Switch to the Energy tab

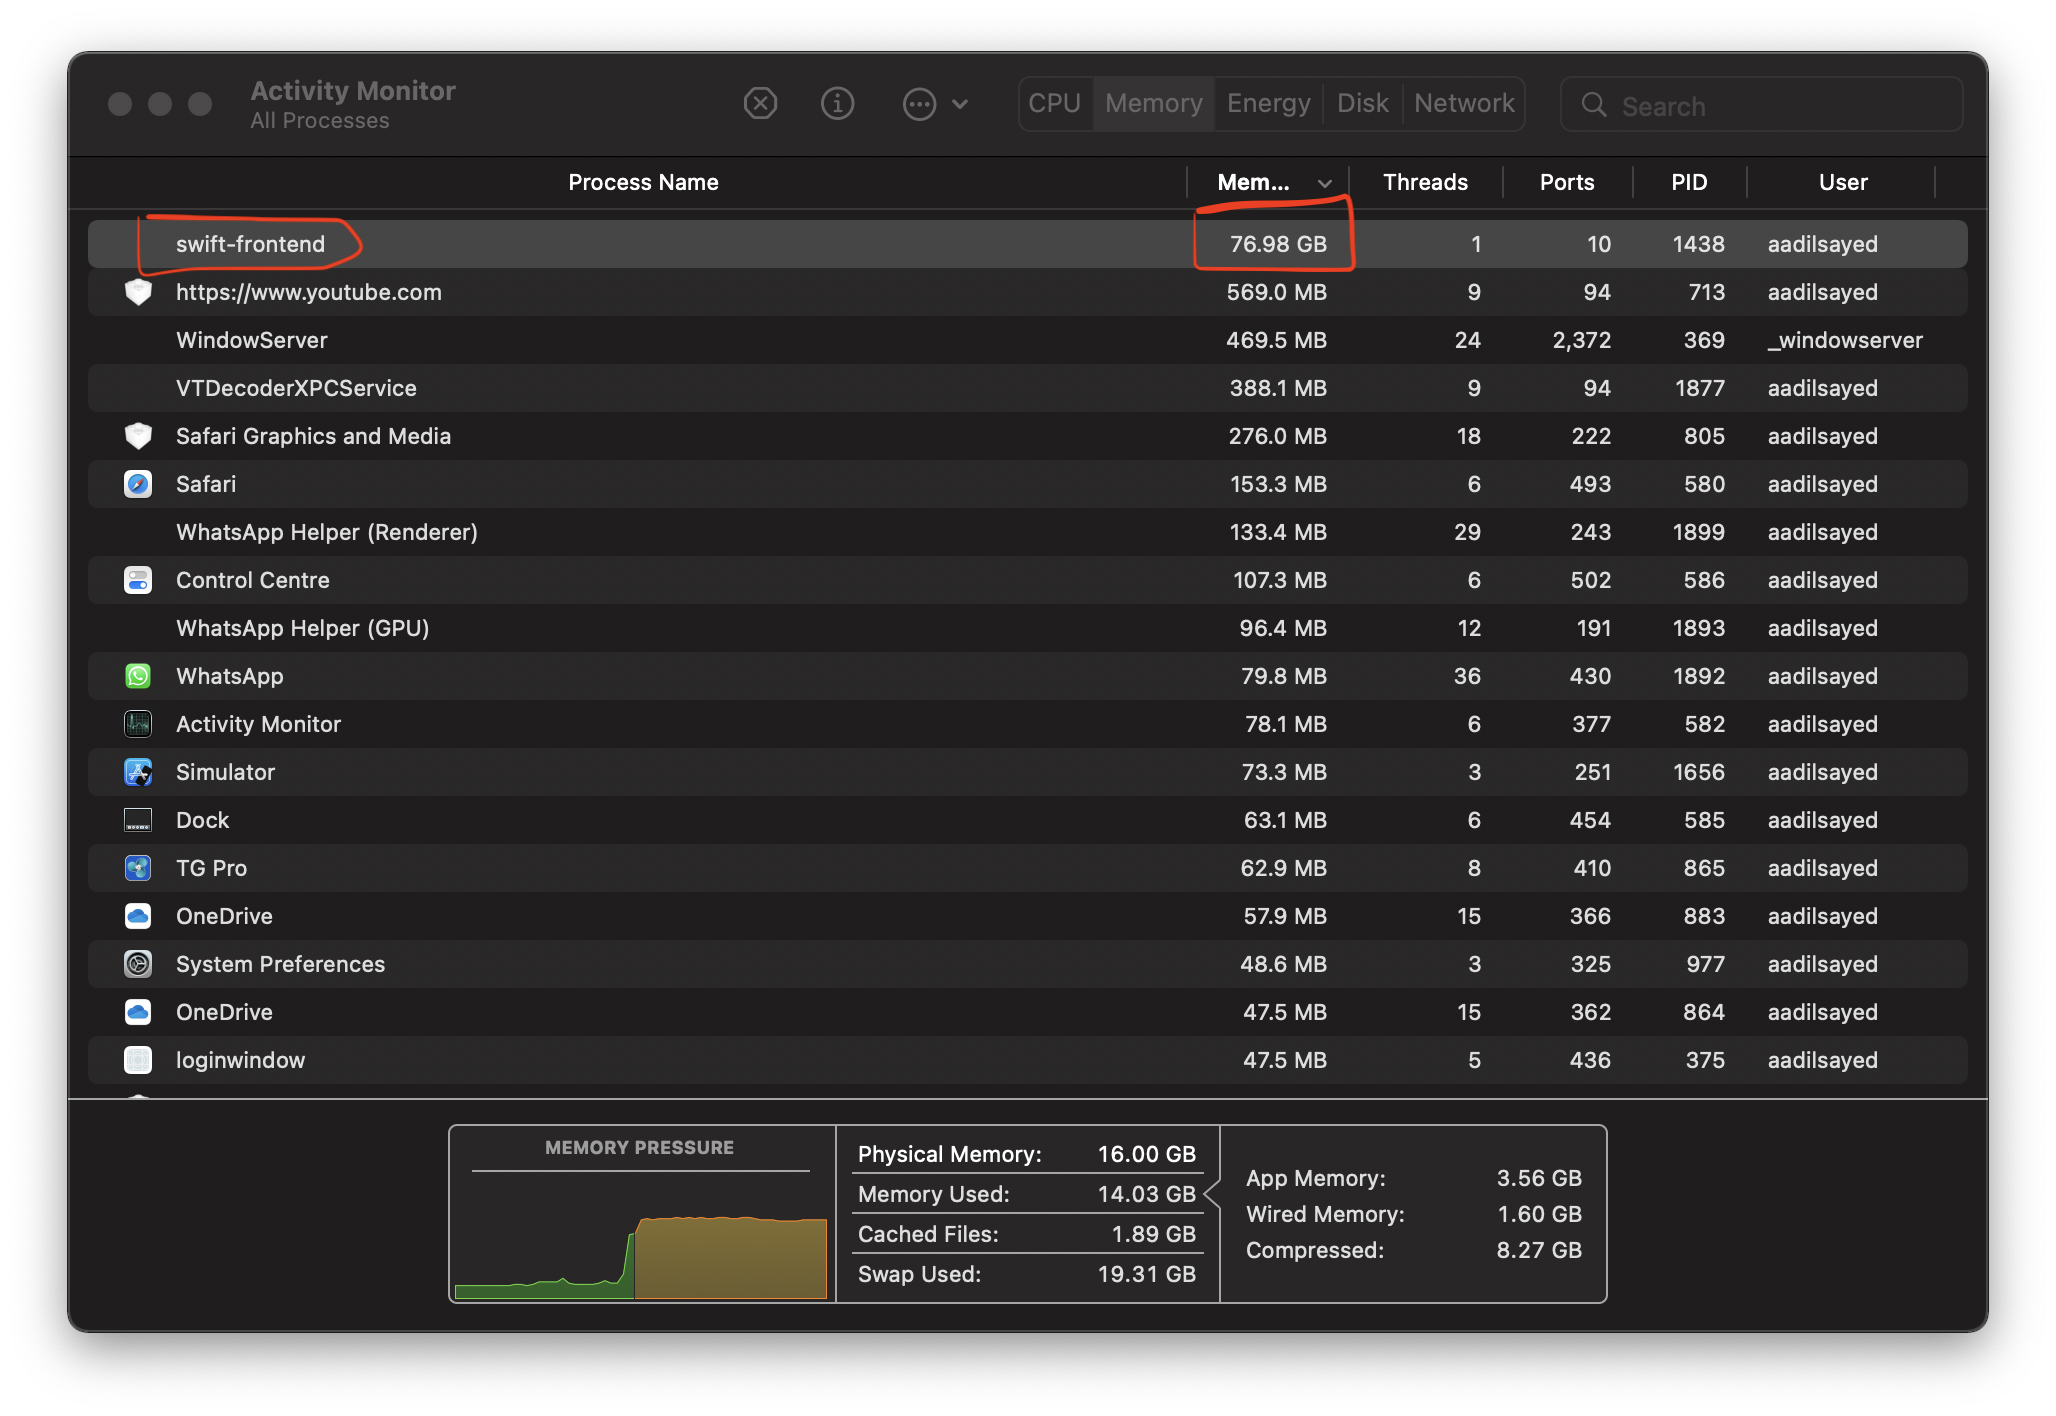(1268, 103)
